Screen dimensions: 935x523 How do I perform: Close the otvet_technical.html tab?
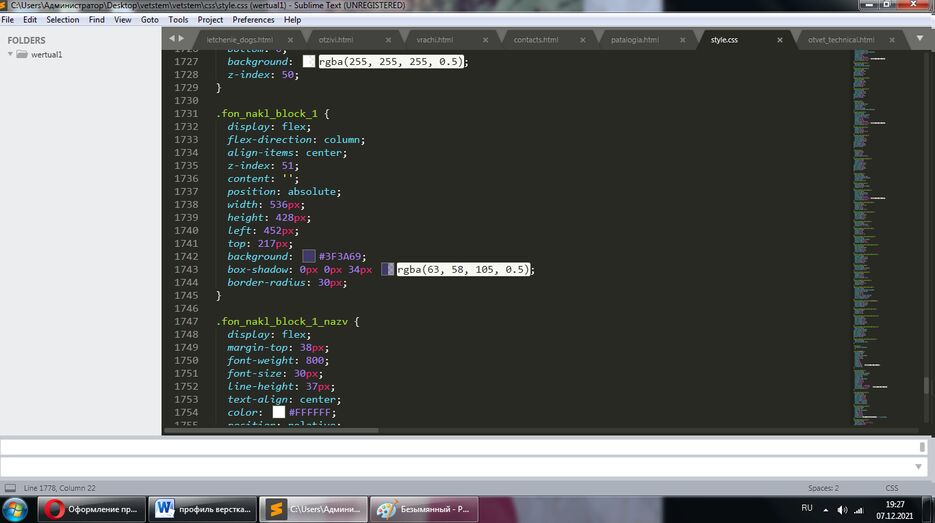tap(891, 40)
